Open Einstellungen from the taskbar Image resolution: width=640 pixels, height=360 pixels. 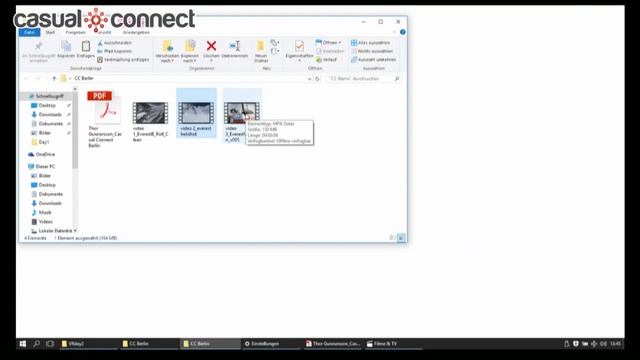tap(271, 344)
